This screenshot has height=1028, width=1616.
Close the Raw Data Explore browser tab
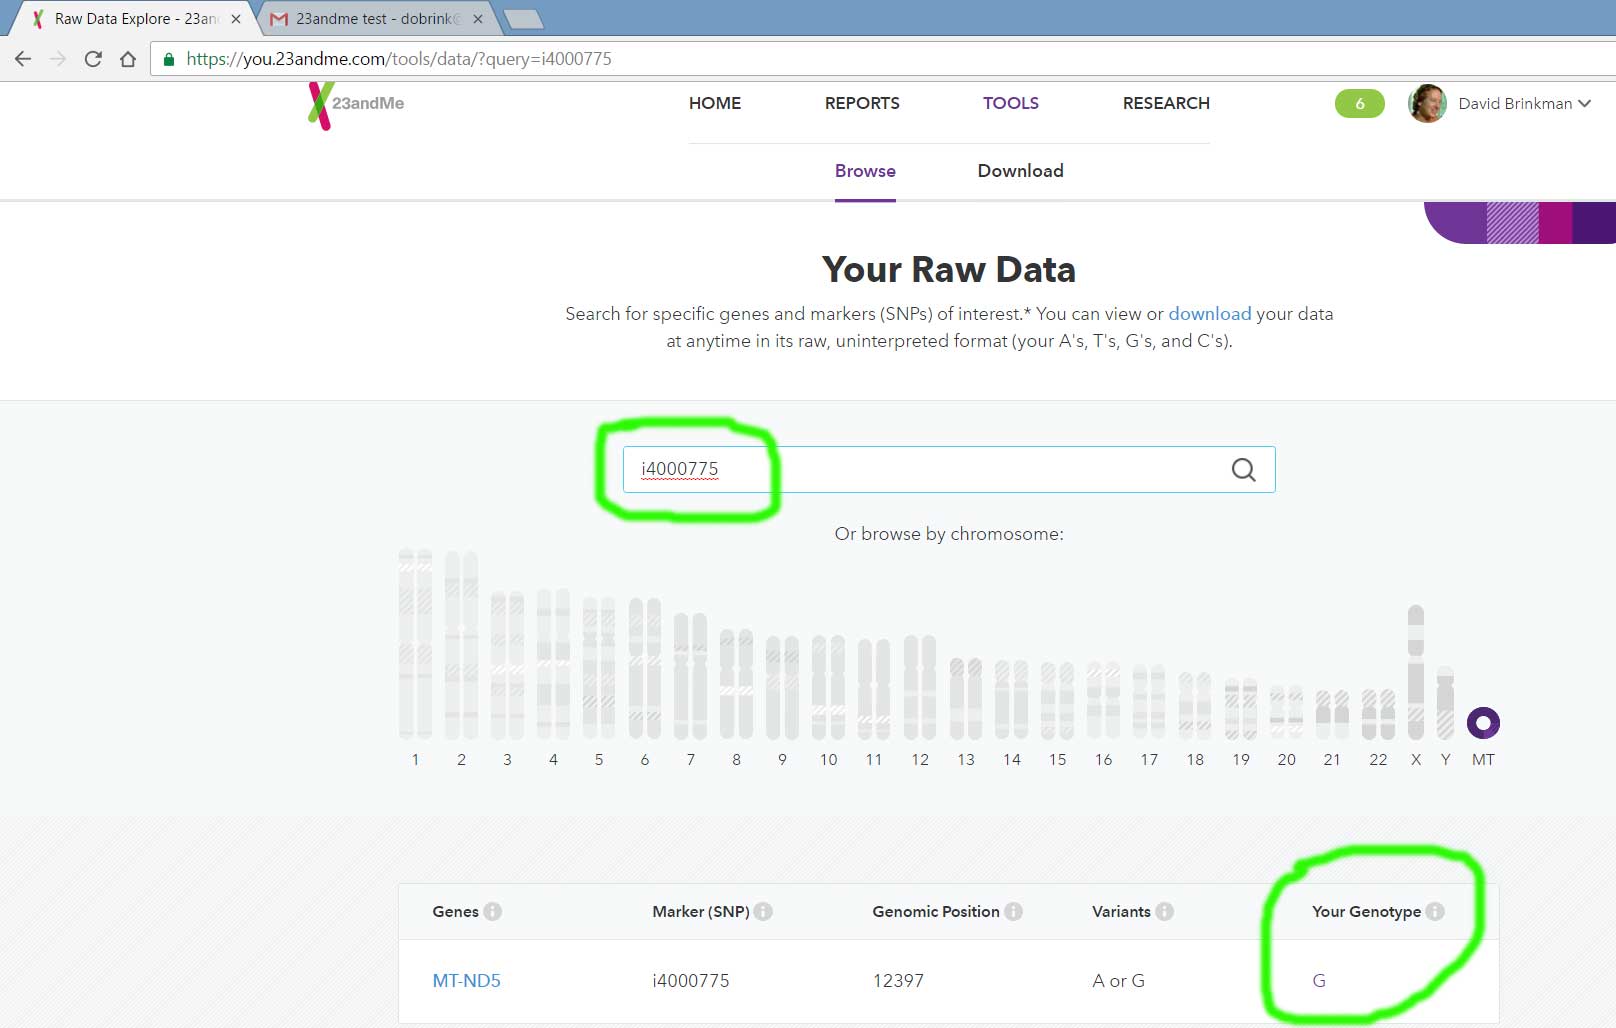click(x=236, y=19)
